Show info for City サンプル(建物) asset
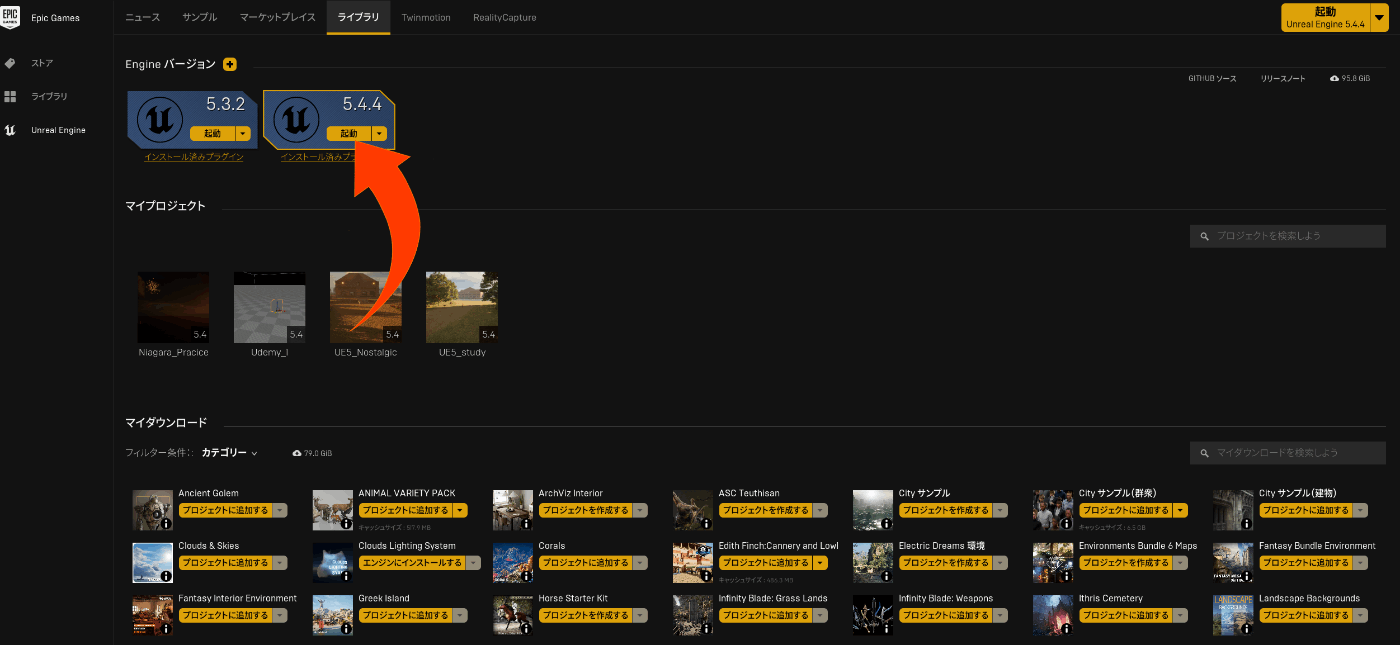The height and width of the screenshot is (645, 1400). (x=1246, y=523)
